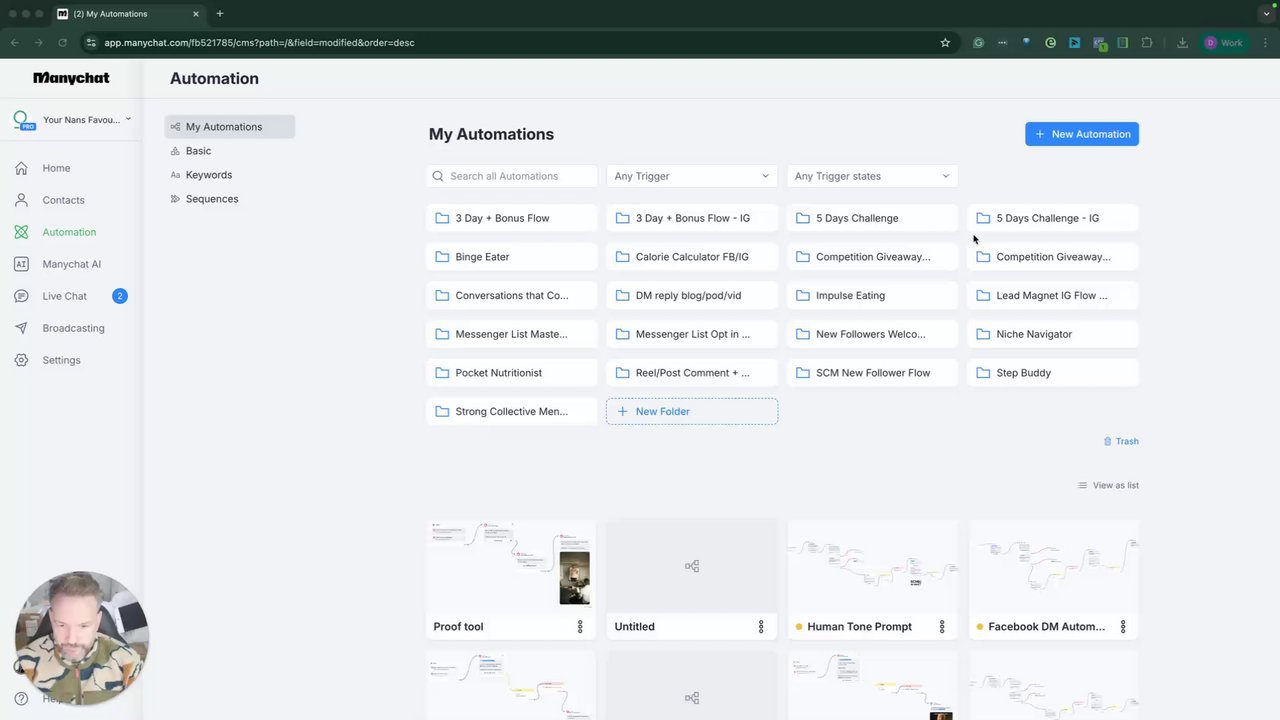Image resolution: width=1280 pixels, height=720 pixels.
Task: Open the account switcher Your Nans Favou...
Action: [x=72, y=120]
